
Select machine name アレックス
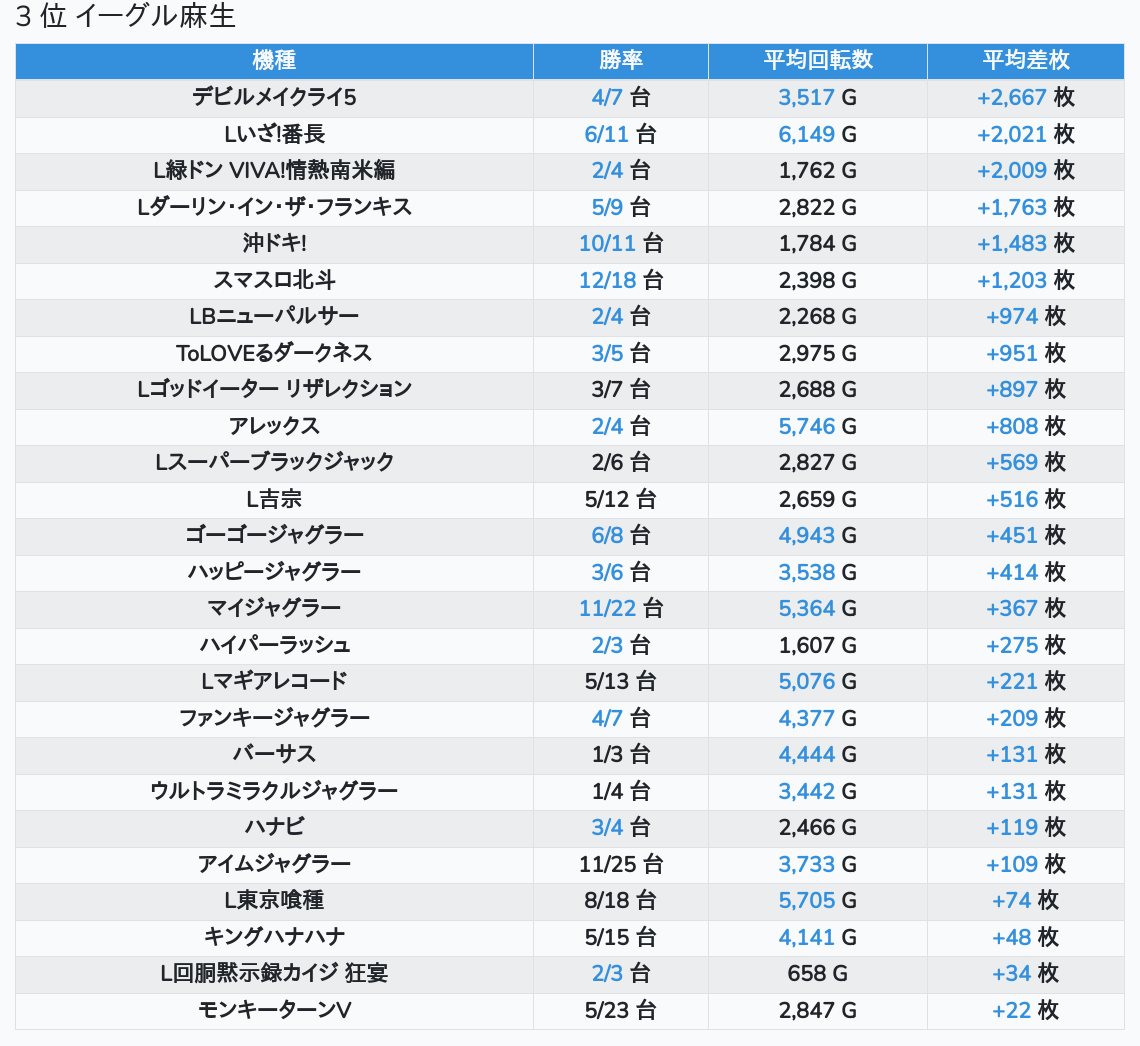pyautogui.click(x=274, y=426)
